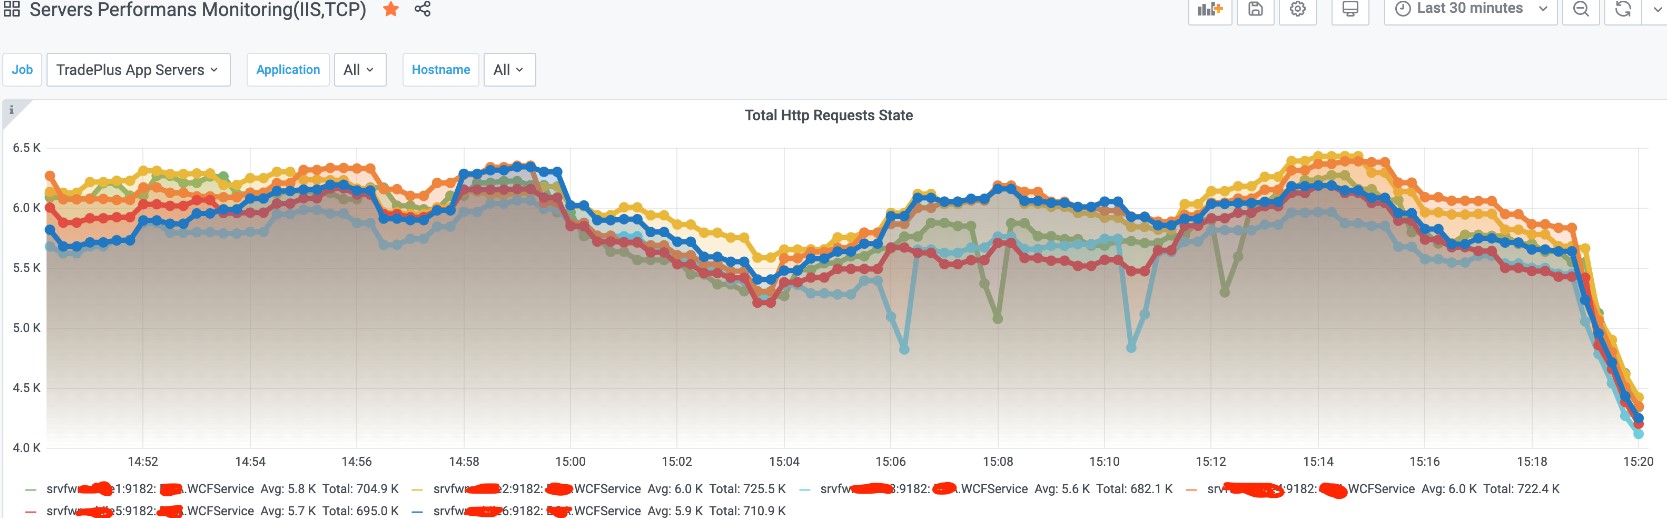Viewport: 1667px width, 518px height.
Task: Open the Hostname variable All dropdown
Action: coord(509,70)
